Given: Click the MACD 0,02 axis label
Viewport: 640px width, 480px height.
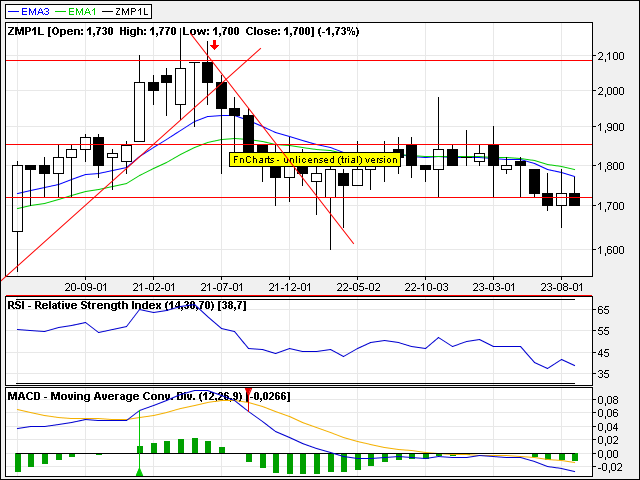Looking at the screenshot, I should (x=608, y=440).
